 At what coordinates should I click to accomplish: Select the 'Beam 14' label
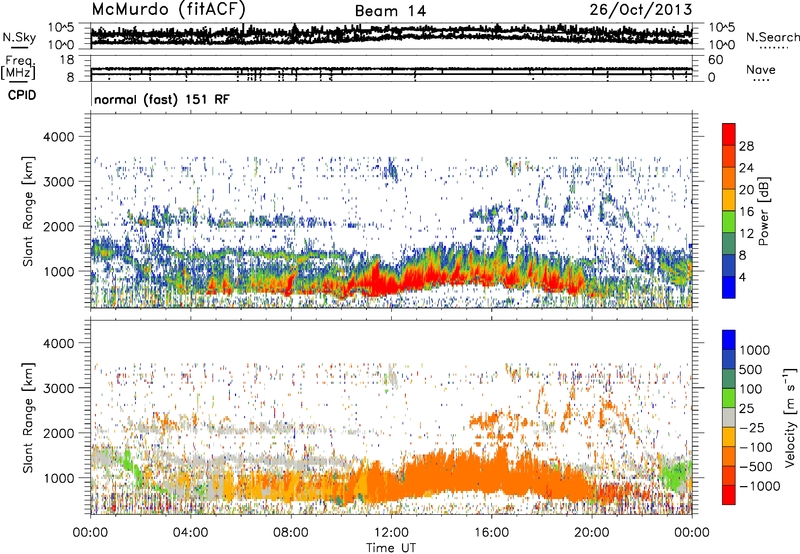[x=390, y=11]
